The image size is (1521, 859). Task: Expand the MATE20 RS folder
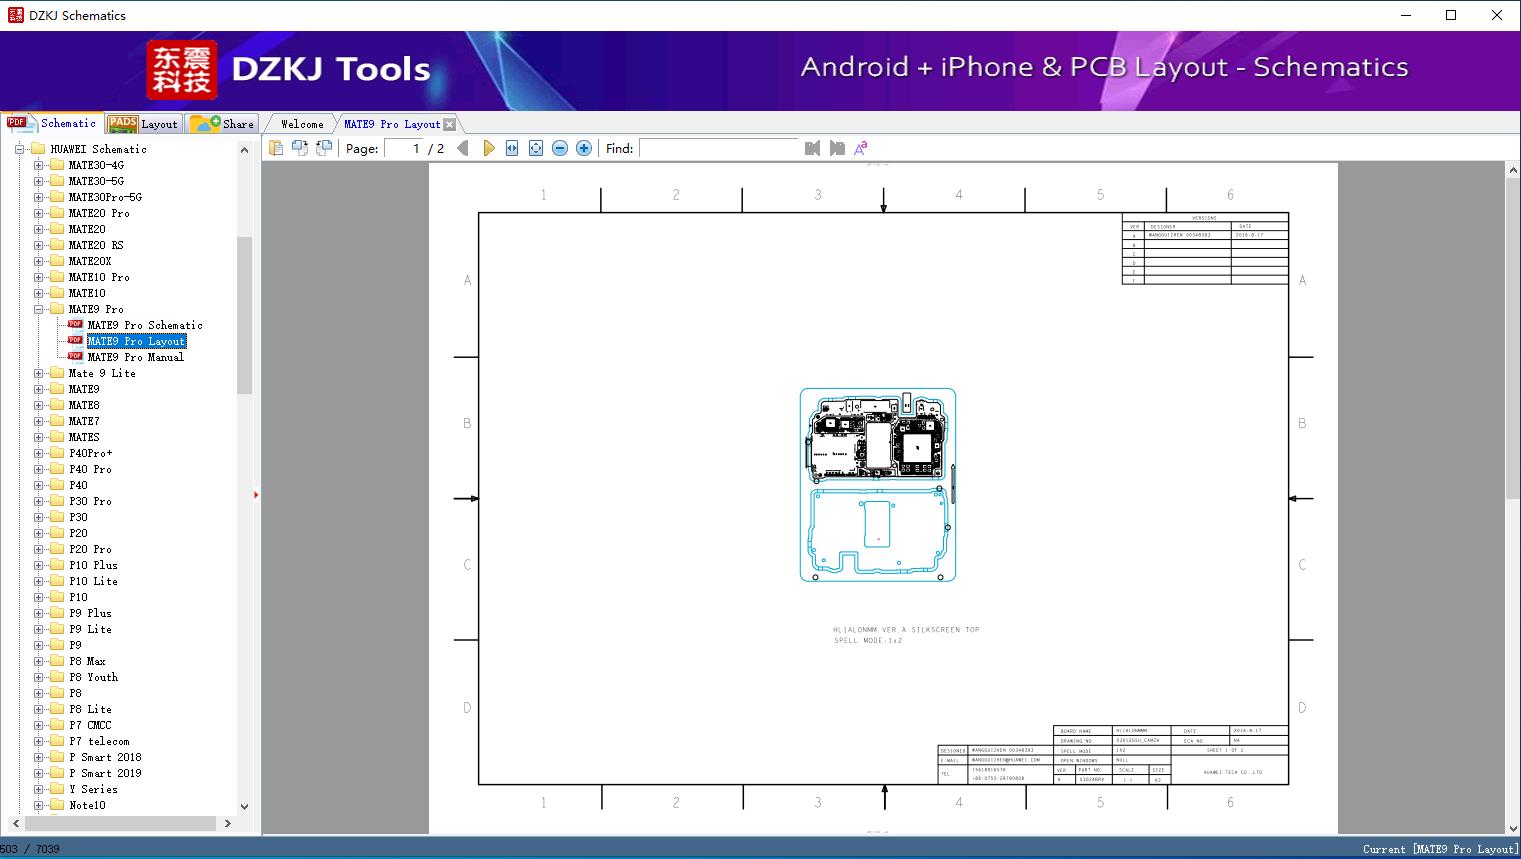point(38,245)
